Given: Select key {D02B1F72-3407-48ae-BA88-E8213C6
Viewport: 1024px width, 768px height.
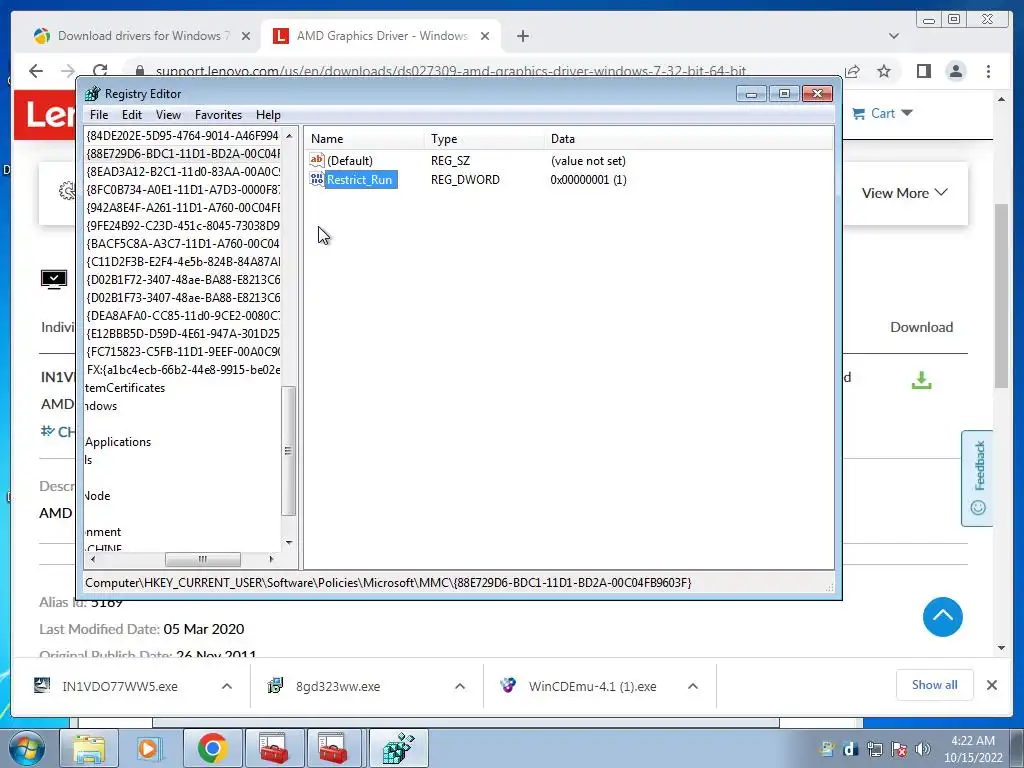Looking at the screenshot, I should click(x=182, y=280).
